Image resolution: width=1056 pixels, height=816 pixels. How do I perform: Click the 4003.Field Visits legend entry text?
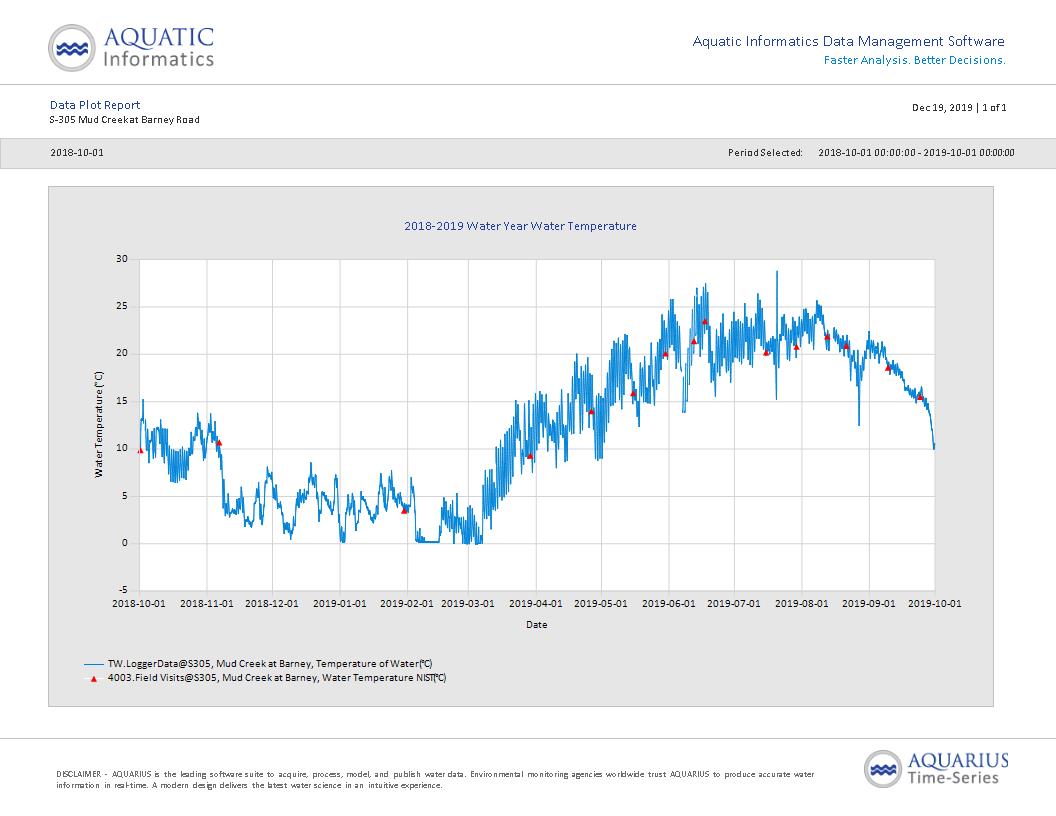(277, 678)
